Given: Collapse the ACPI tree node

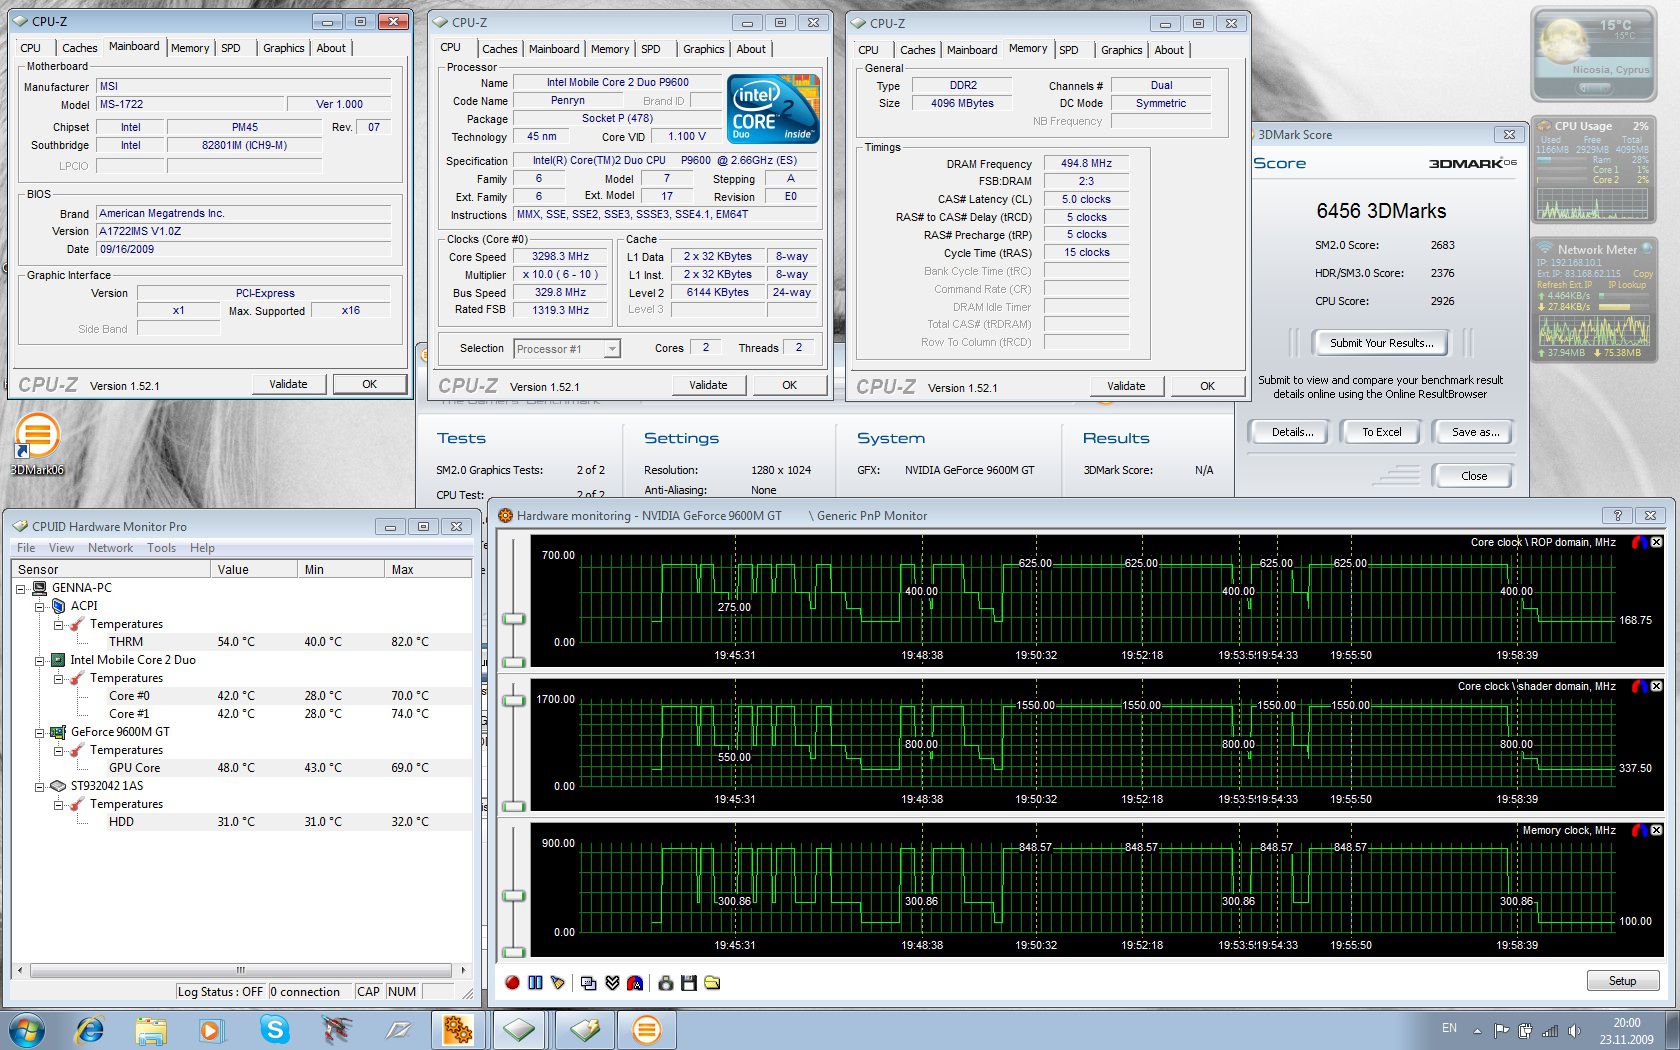Looking at the screenshot, I should coord(40,606).
